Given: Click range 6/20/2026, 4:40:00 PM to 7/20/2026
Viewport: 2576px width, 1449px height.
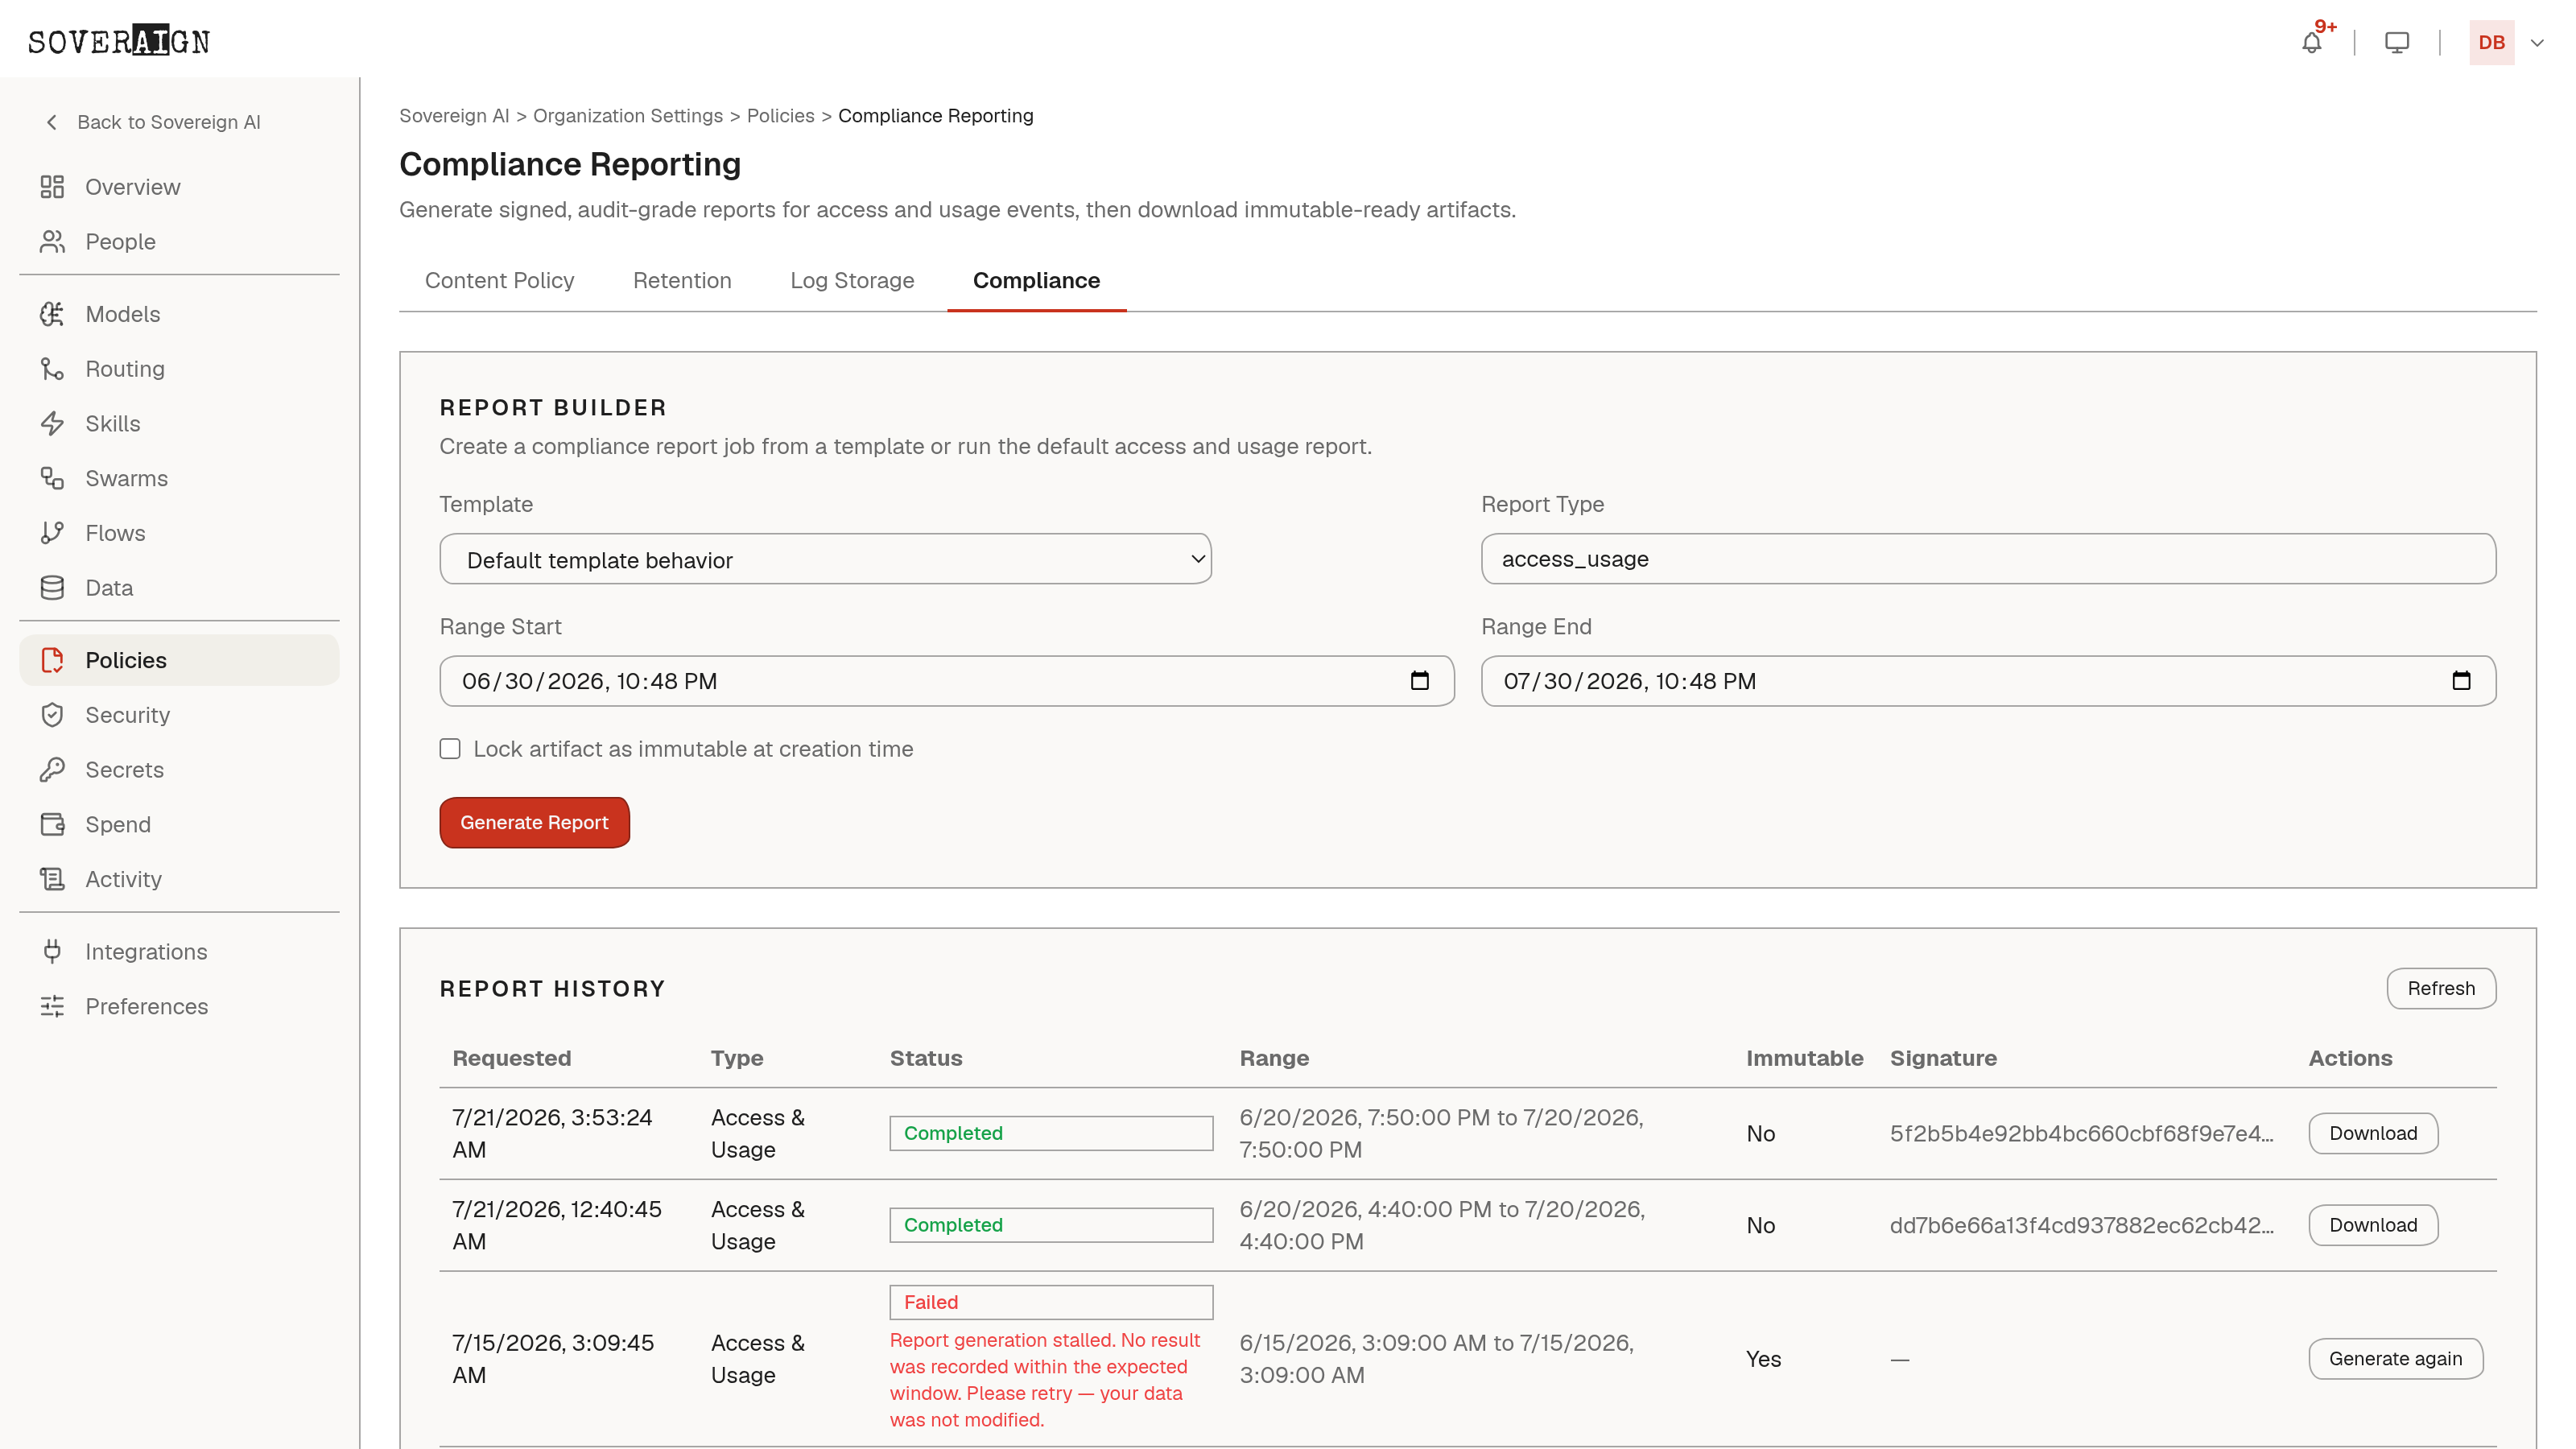Looking at the screenshot, I should [x=1442, y=1225].
